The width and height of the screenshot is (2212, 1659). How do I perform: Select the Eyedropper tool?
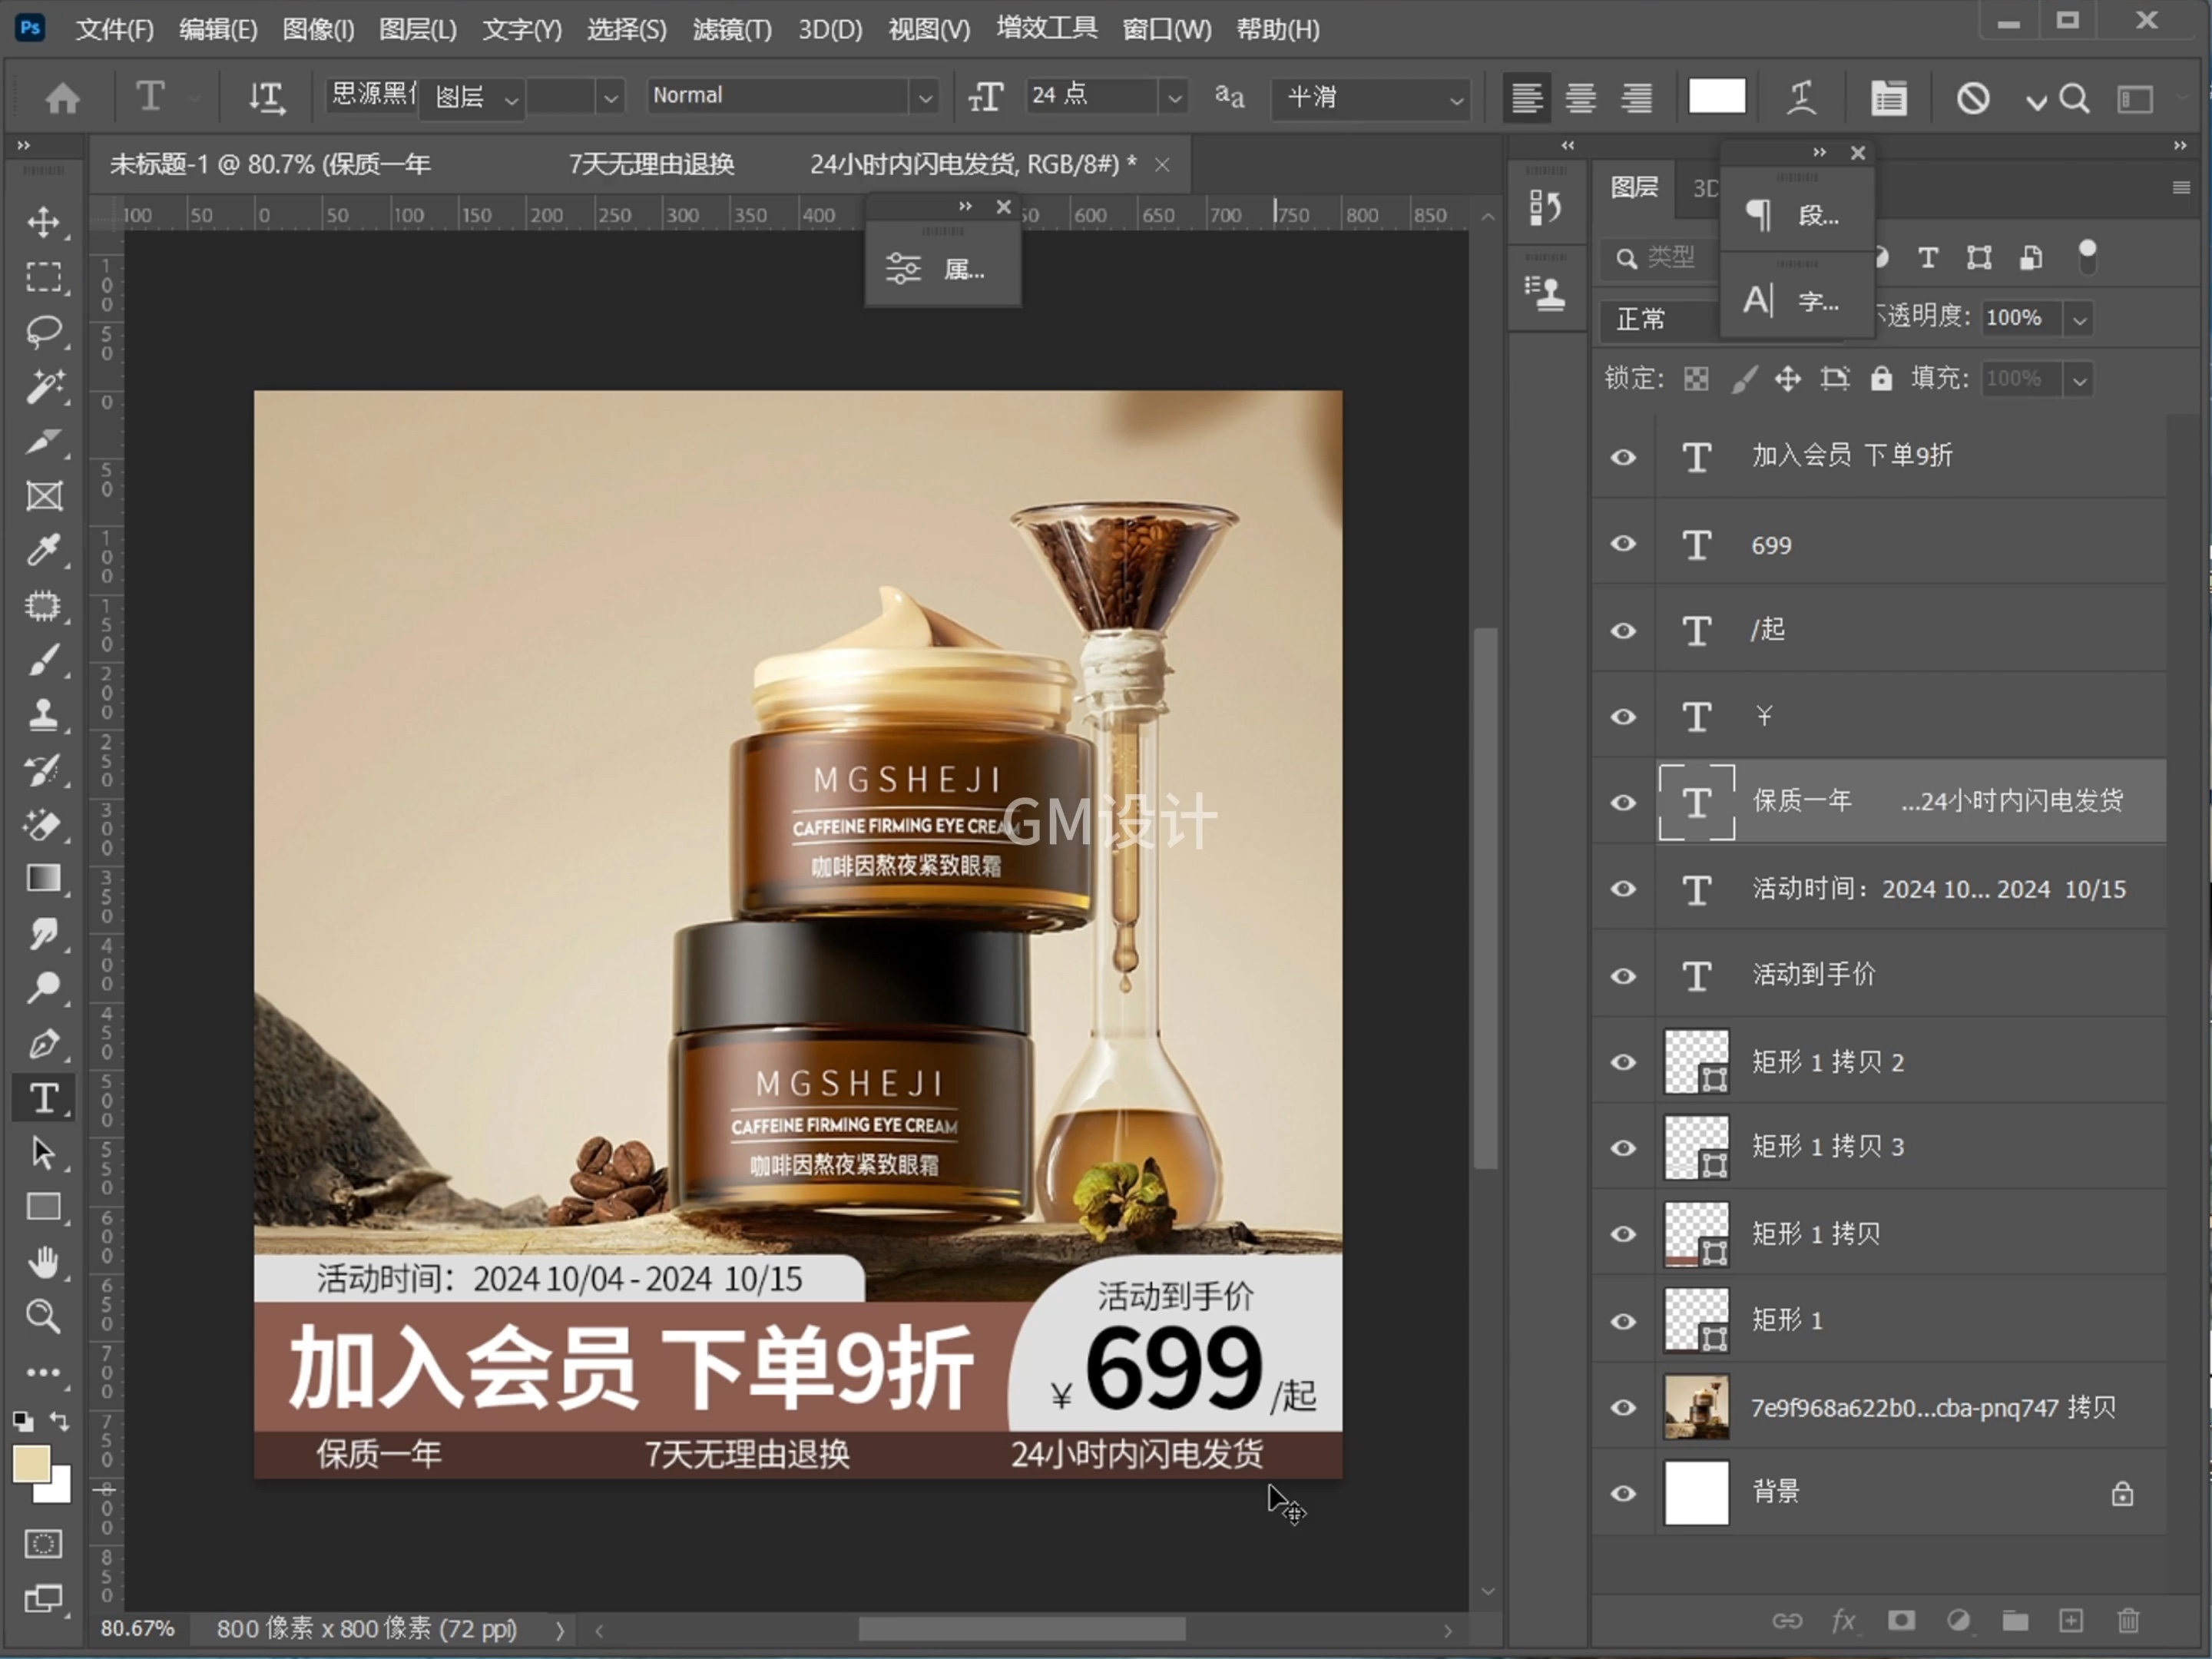pos(44,550)
